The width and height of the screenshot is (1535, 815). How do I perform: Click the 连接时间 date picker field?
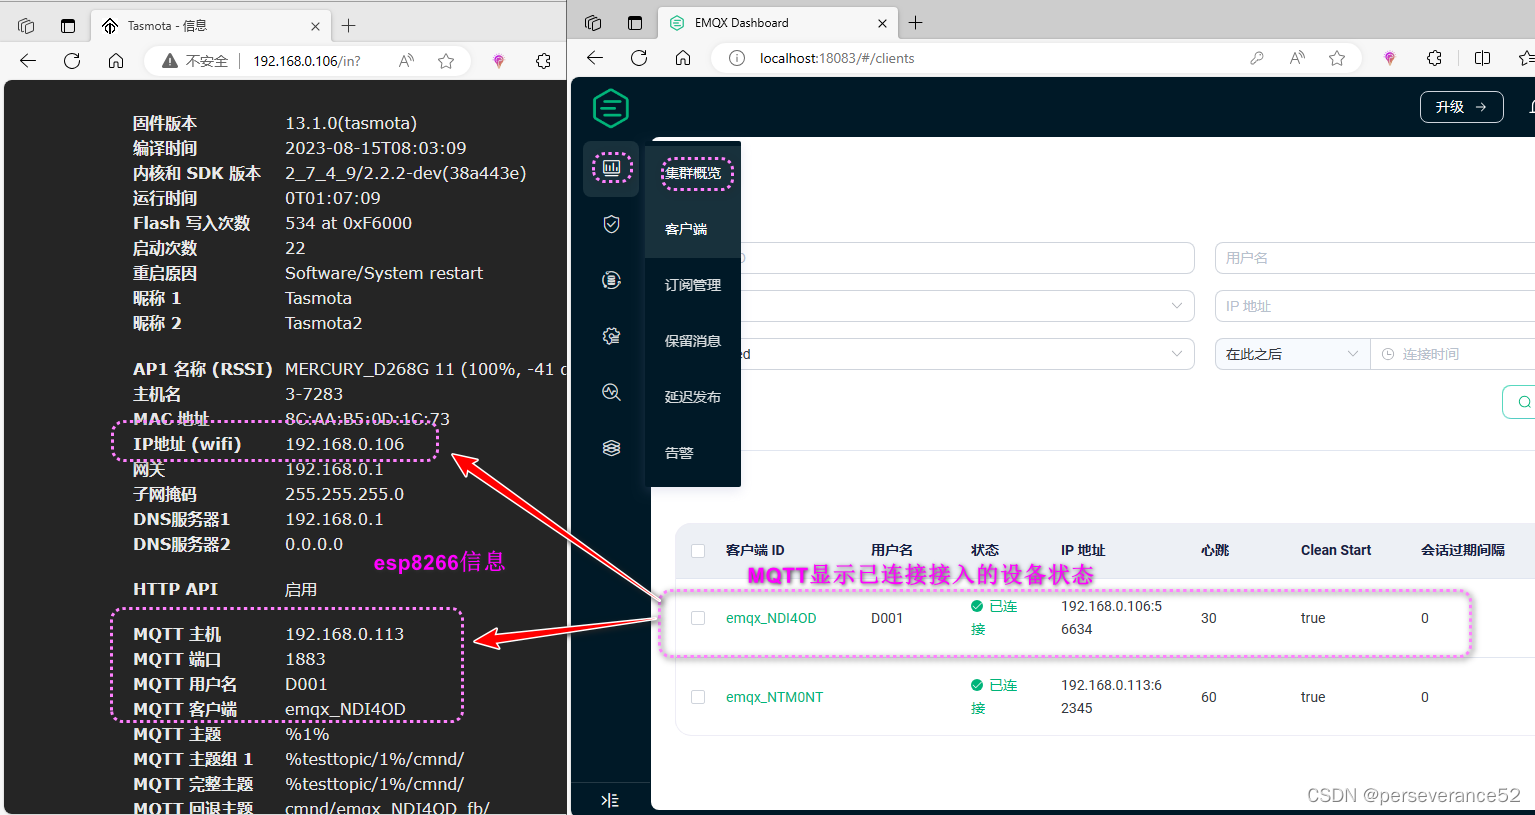[1453, 354]
